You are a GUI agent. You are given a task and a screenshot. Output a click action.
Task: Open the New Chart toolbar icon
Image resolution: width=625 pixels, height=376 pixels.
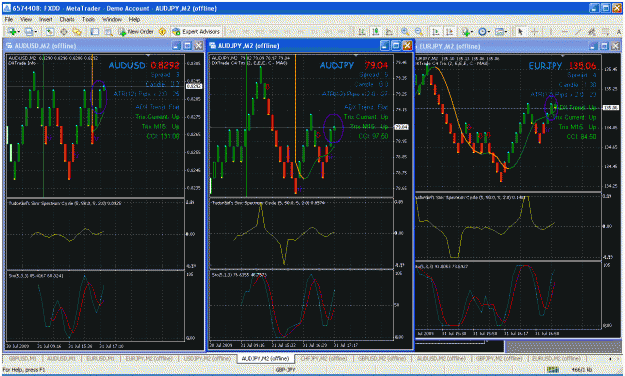tap(13, 31)
